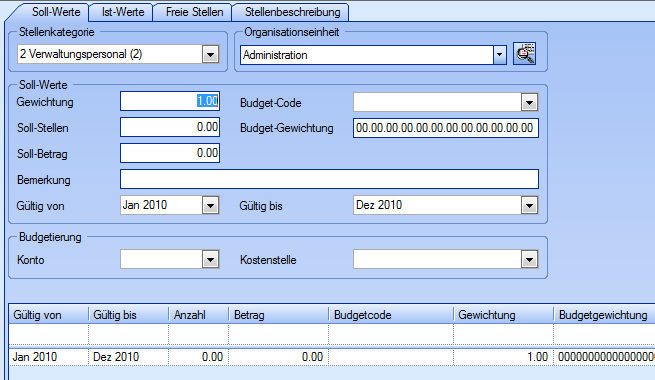Expand the Organisationseinheit dropdown arrow
The width and height of the screenshot is (655, 380).
pos(500,55)
